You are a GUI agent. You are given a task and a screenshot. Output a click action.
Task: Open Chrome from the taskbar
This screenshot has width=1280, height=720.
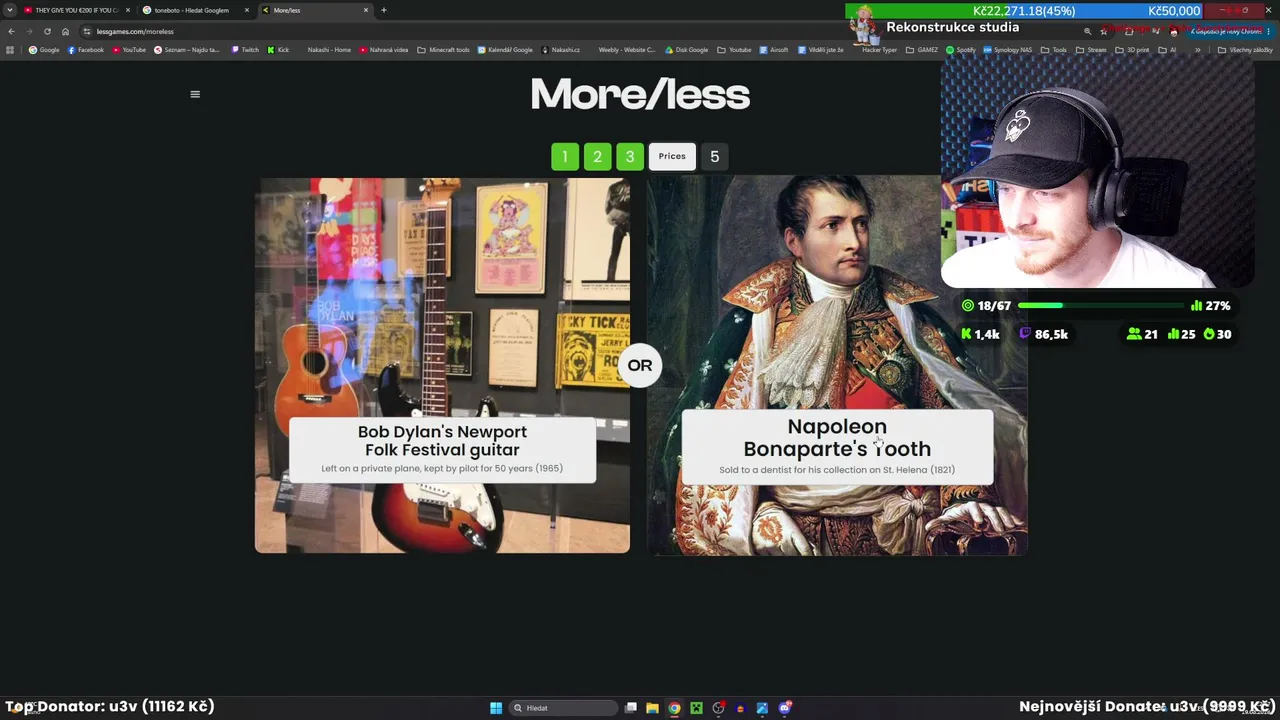click(674, 708)
